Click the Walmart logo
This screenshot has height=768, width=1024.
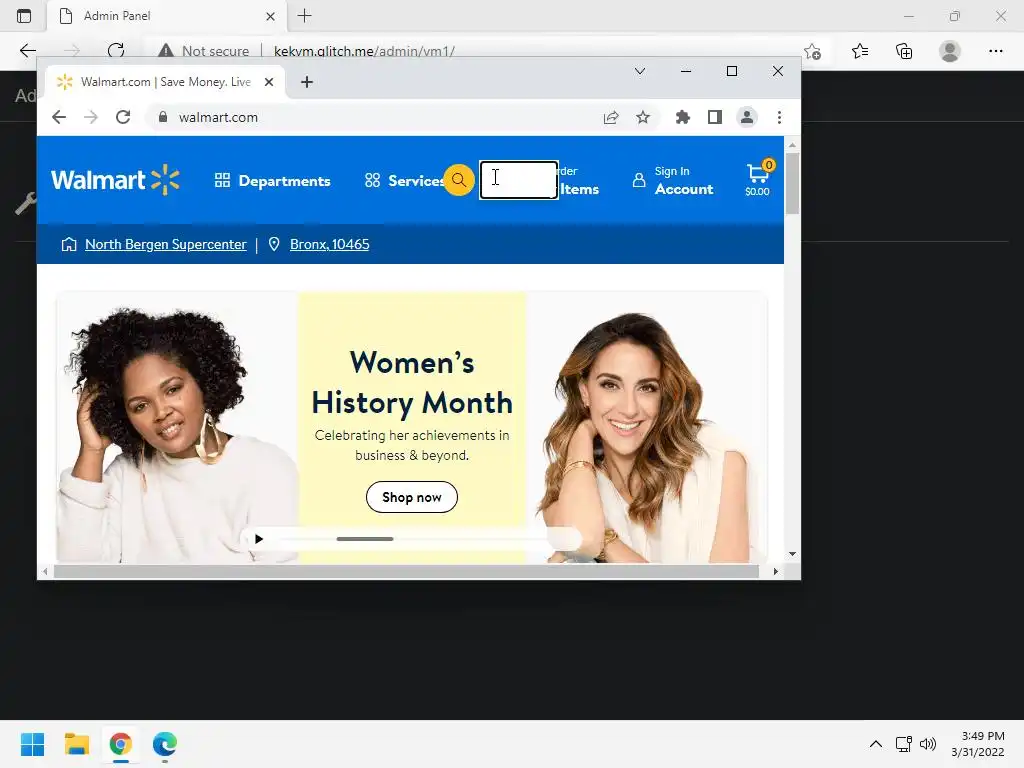[x=115, y=180]
